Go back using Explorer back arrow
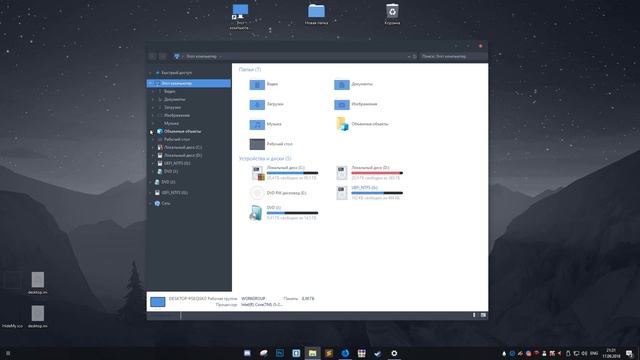 (152, 56)
